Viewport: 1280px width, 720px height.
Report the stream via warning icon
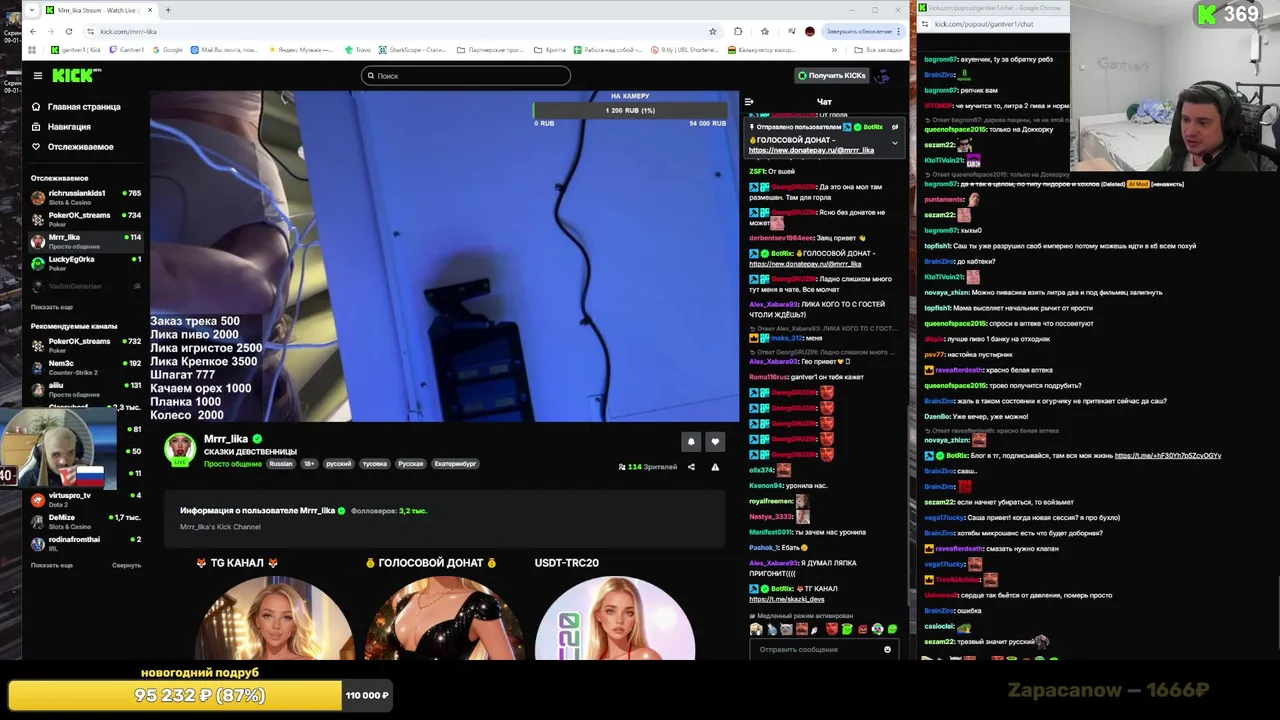pos(715,467)
